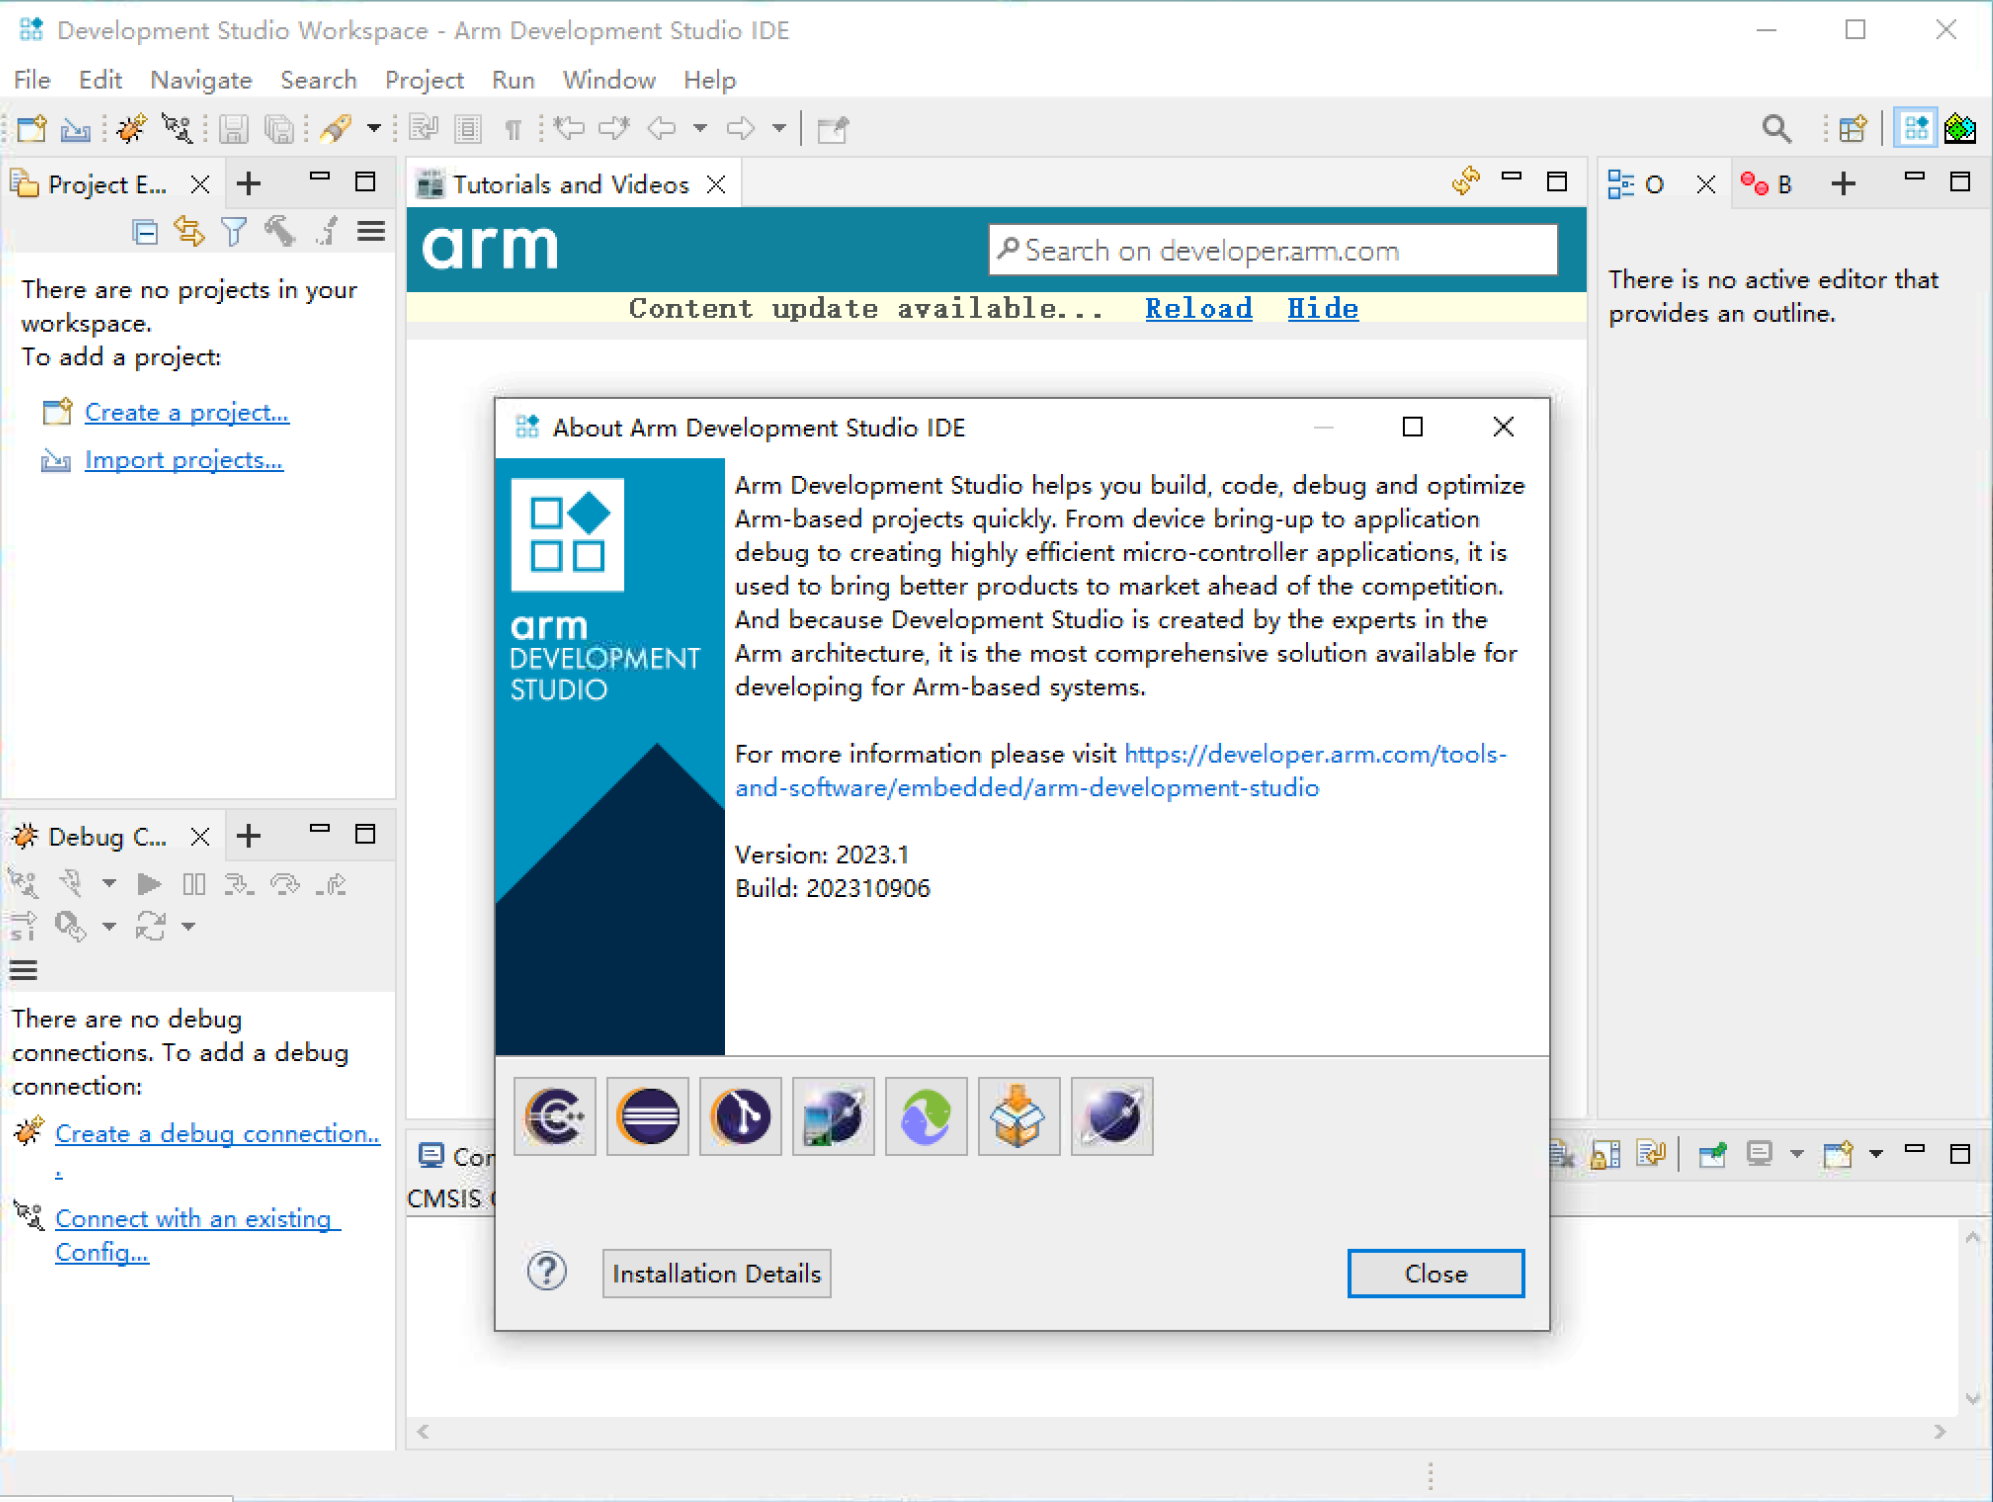This screenshot has width=1993, height=1502.
Task: Click the Import toolbar icon
Action: [75, 129]
